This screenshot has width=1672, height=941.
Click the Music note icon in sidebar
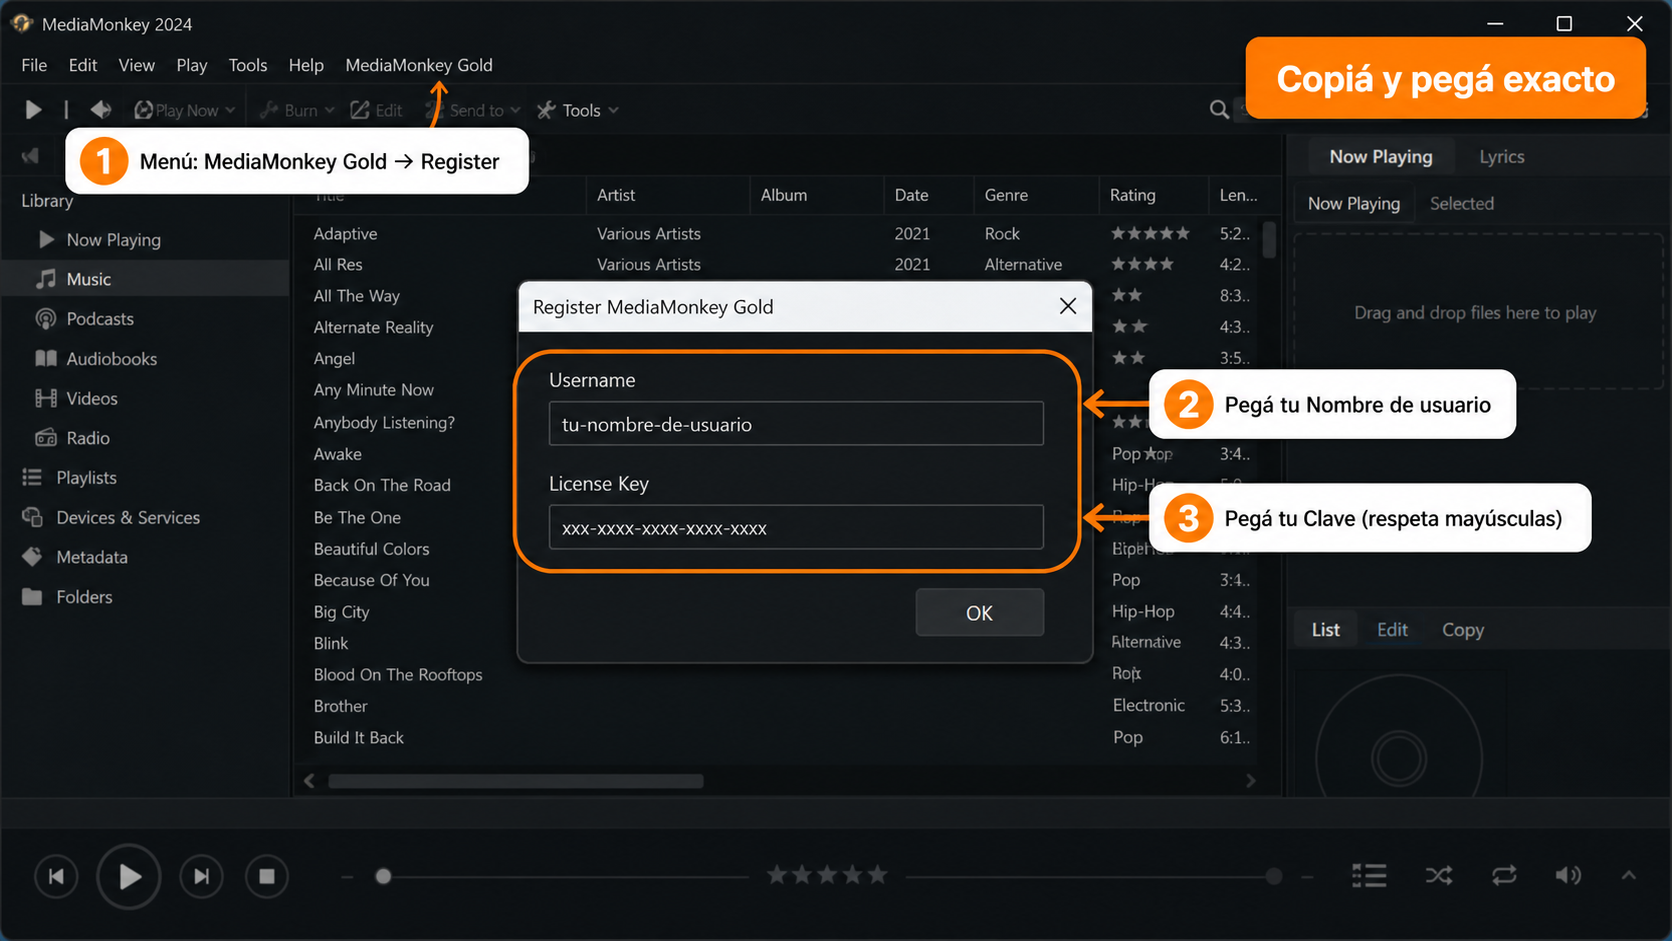pyautogui.click(x=46, y=279)
